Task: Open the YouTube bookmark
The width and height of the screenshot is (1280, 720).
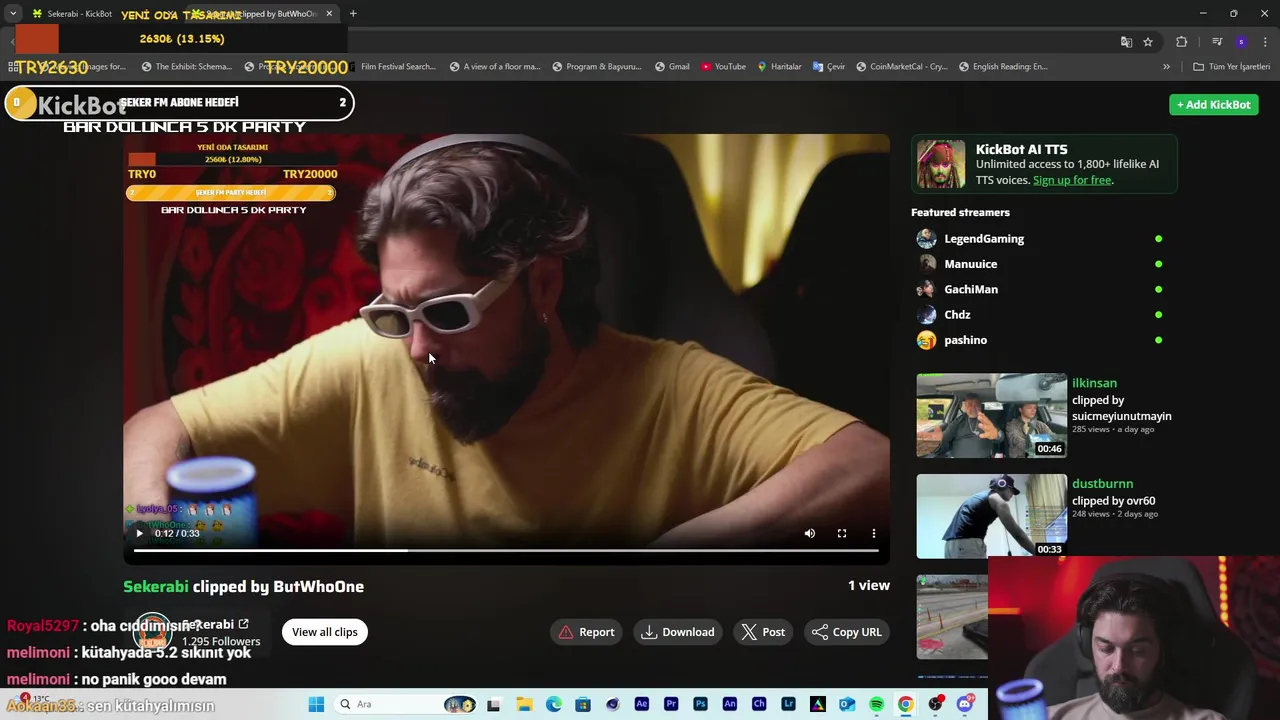Action: click(723, 67)
